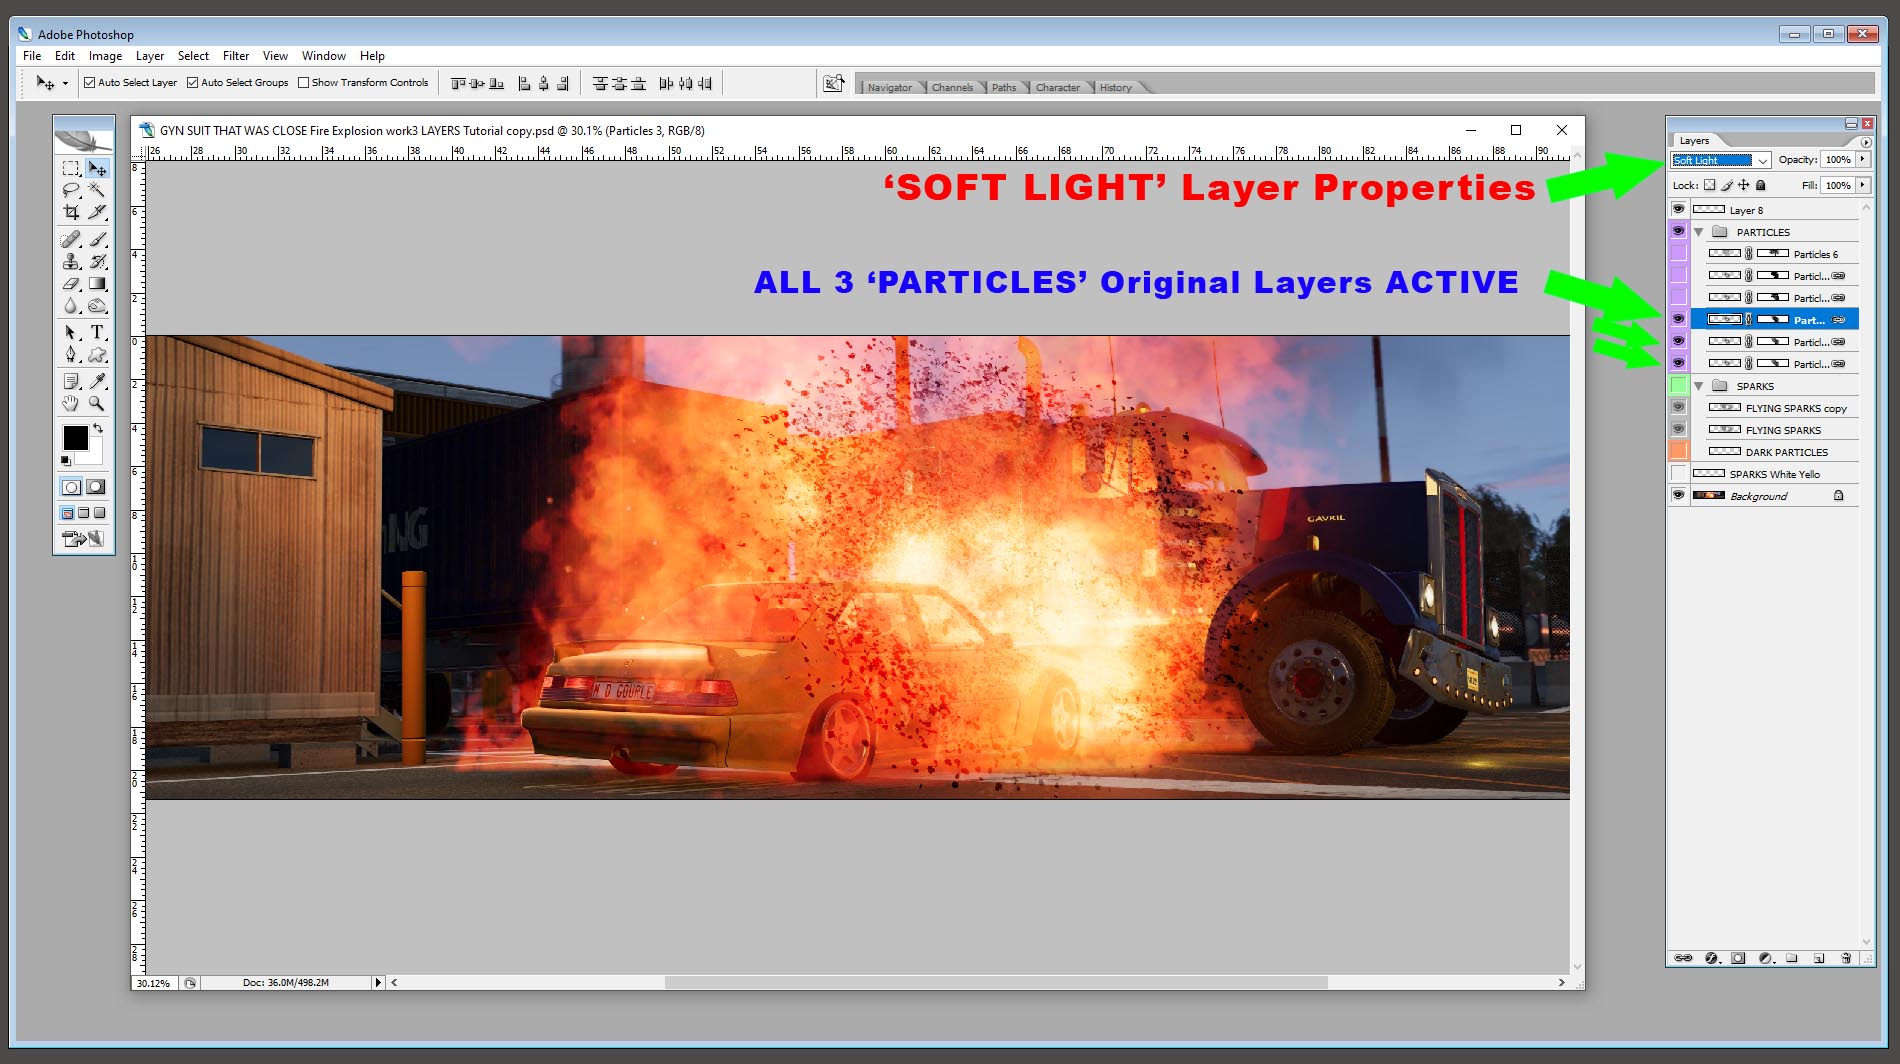Open status bar info options arrow
The height and width of the screenshot is (1064, 1900).
pos(378,983)
